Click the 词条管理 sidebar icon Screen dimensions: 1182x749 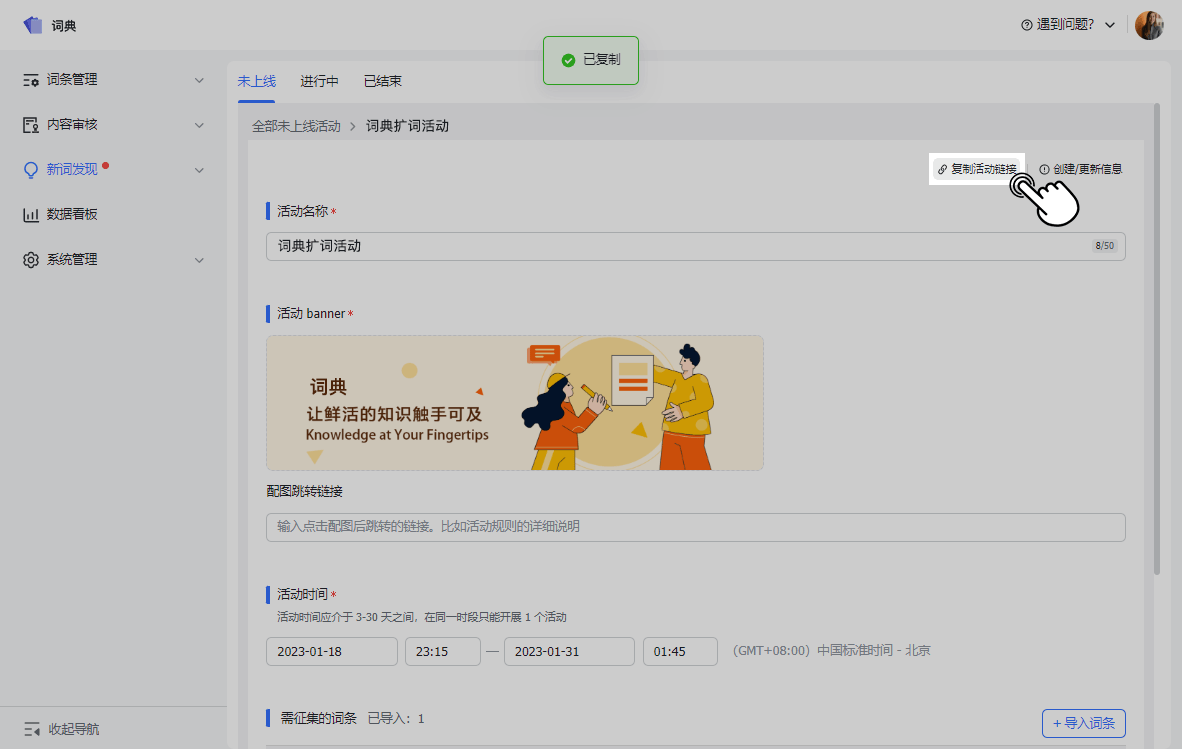pyautogui.click(x=31, y=80)
